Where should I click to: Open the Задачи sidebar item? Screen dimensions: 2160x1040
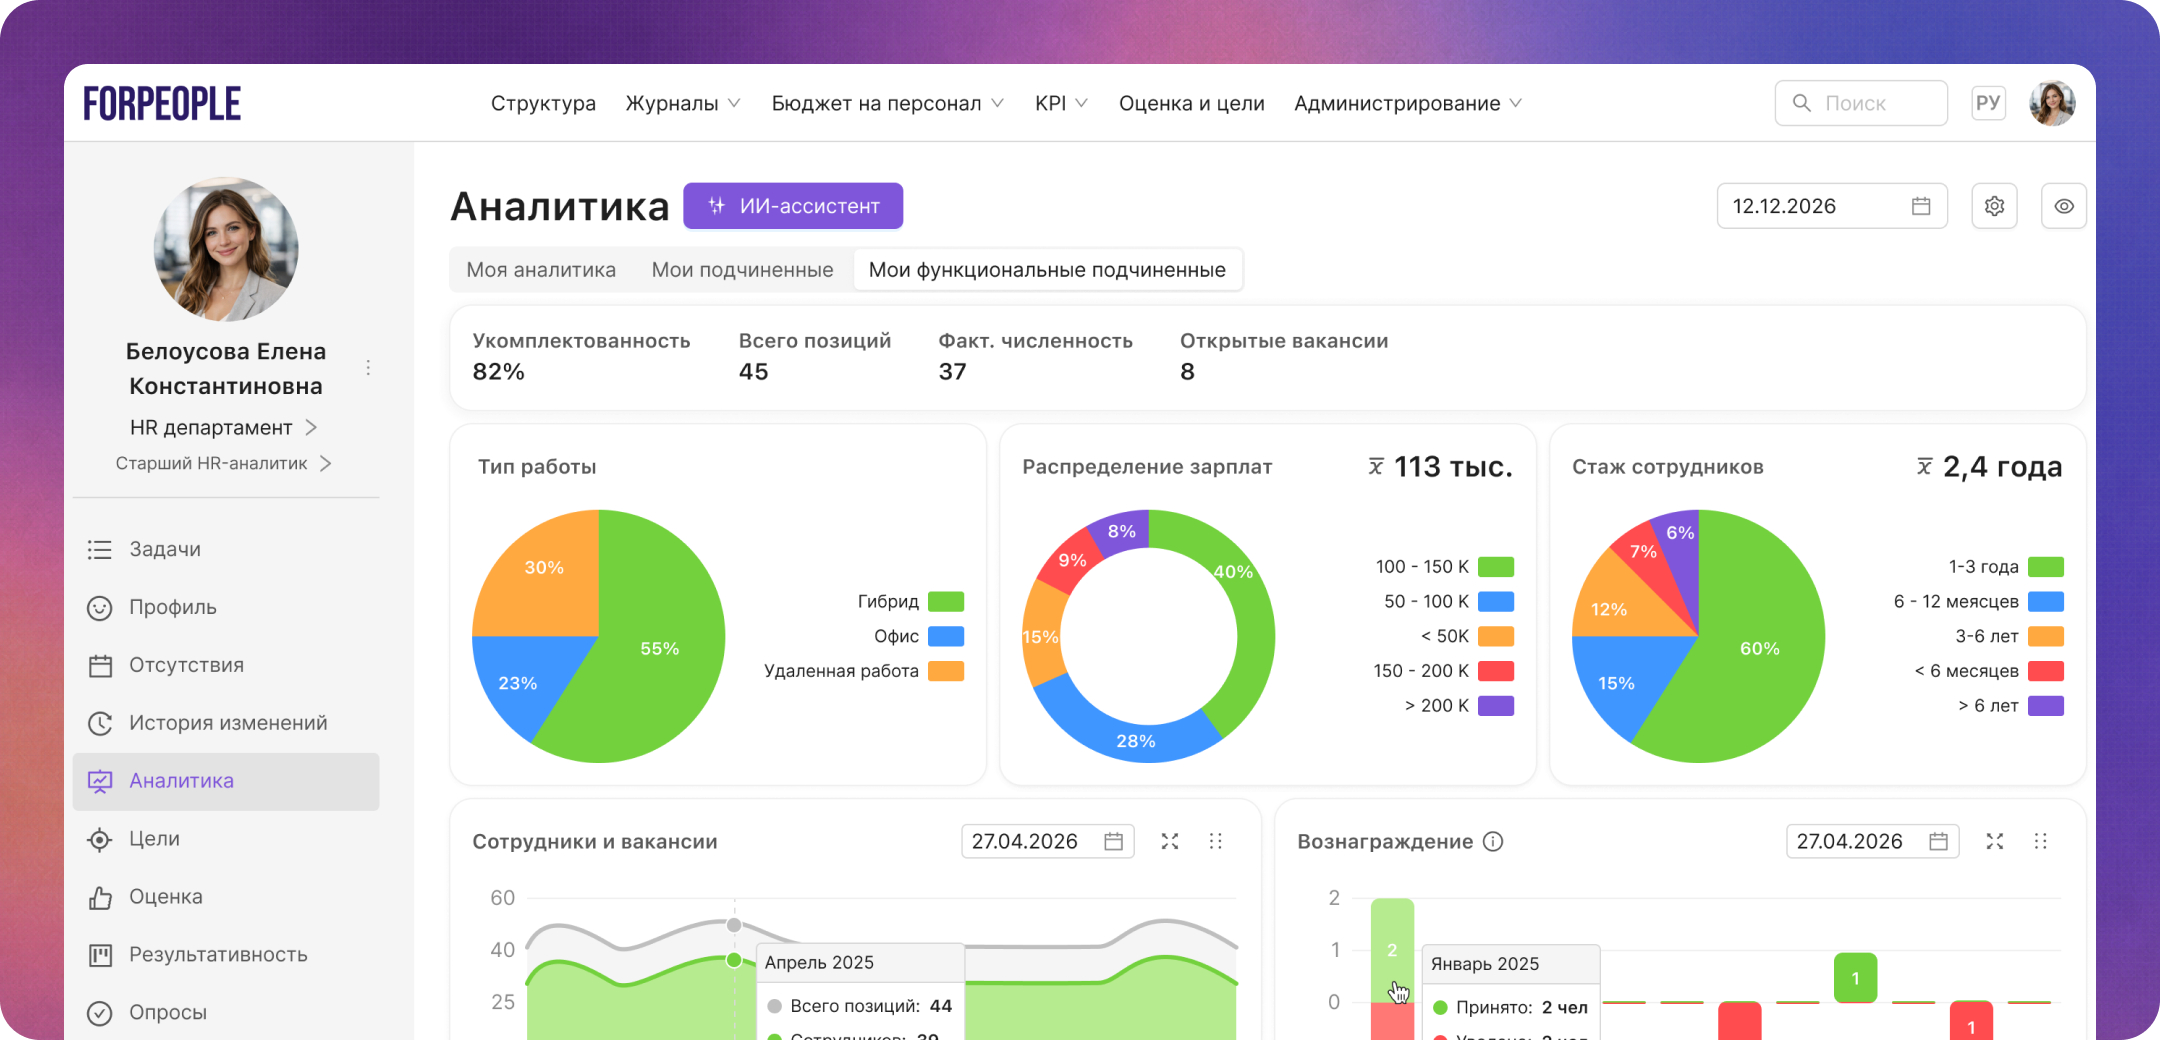[226, 549]
